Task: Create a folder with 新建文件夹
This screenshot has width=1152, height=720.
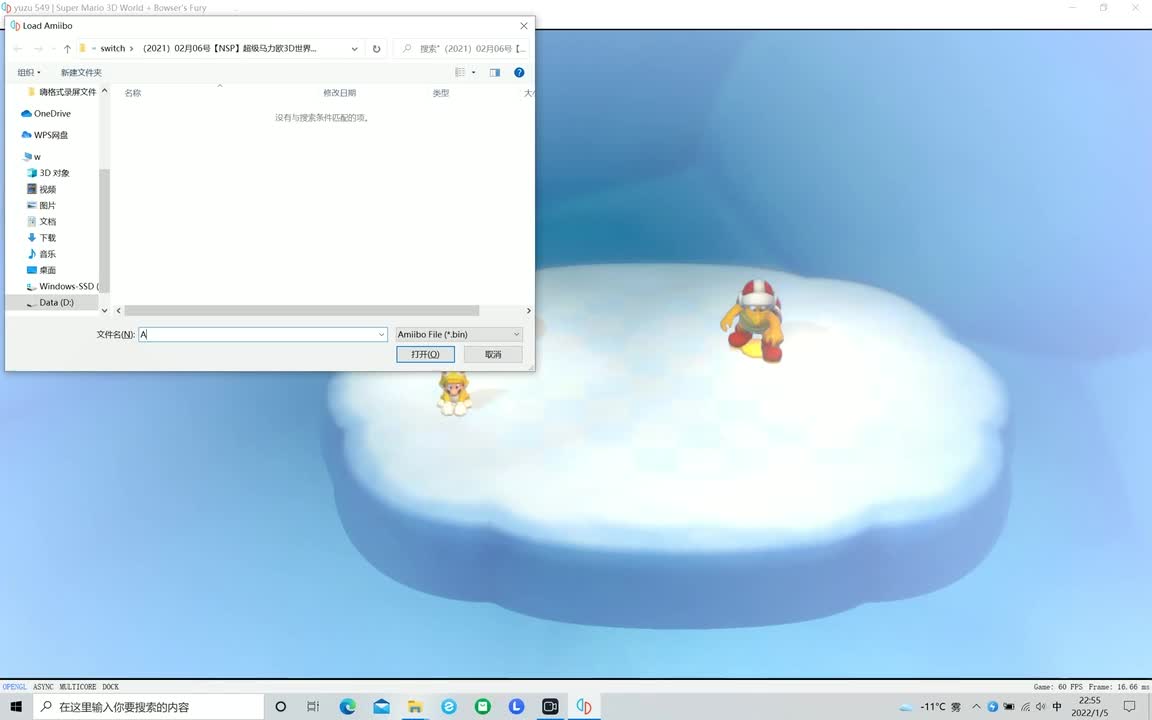Action: coord(81,72)
